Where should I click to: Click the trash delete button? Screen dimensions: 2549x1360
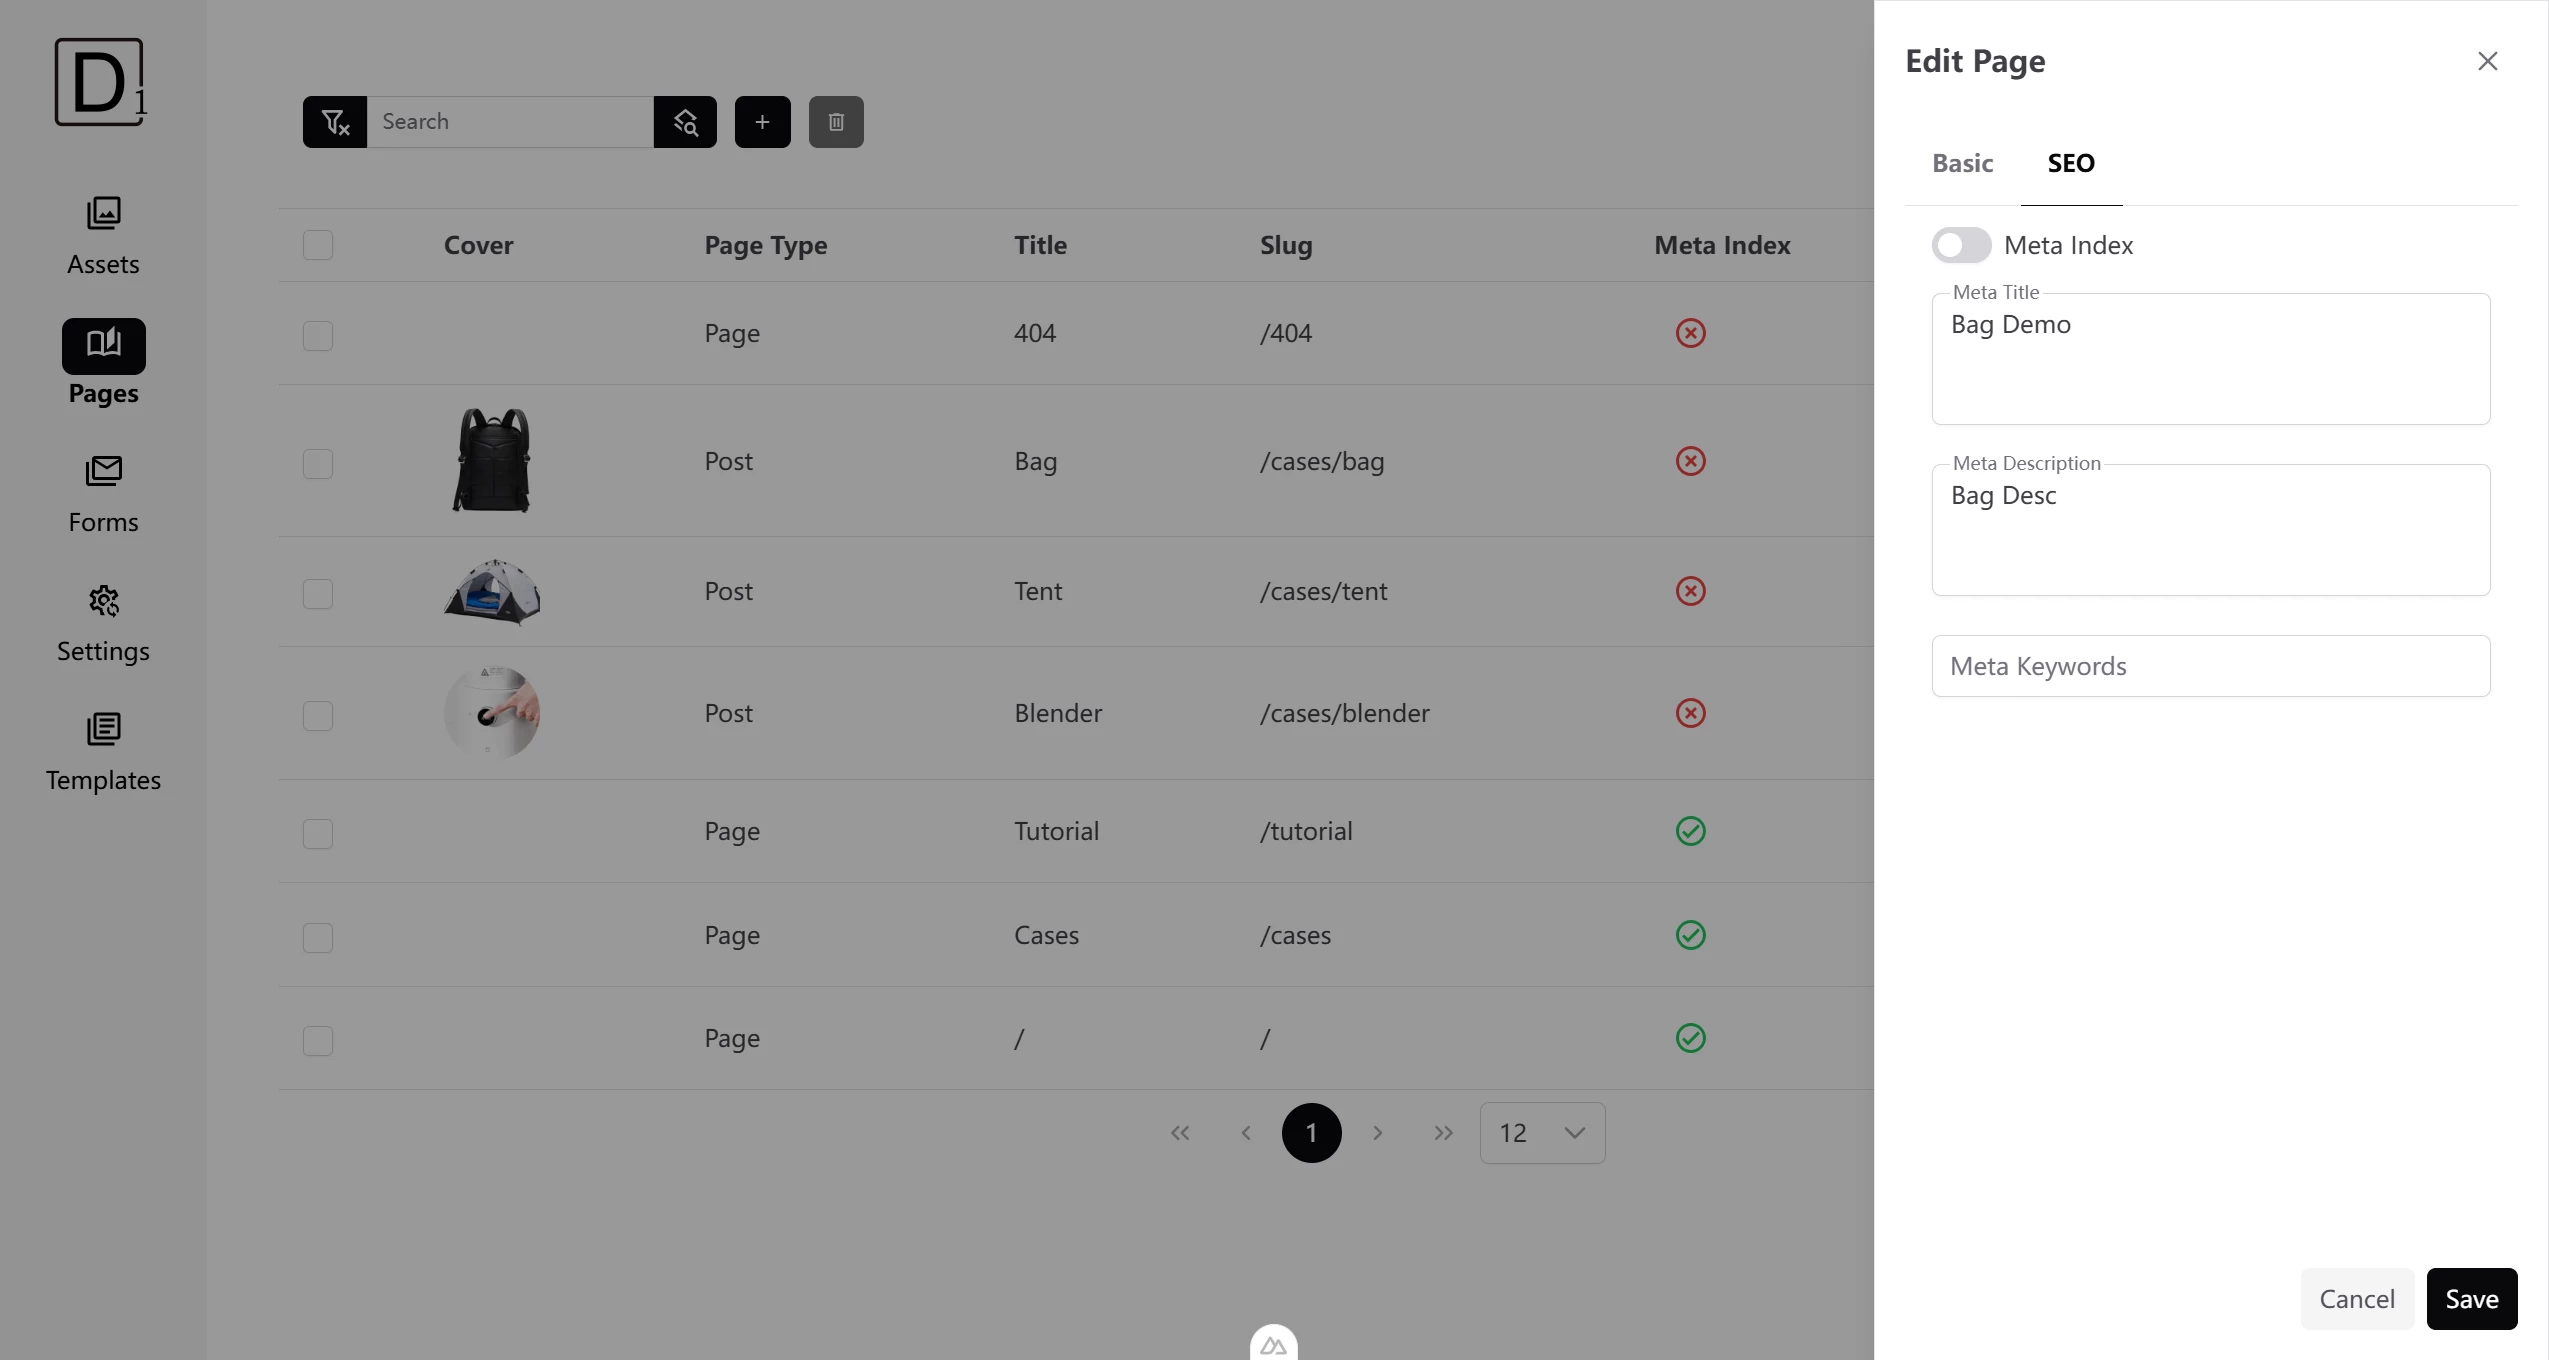(836, 122)
